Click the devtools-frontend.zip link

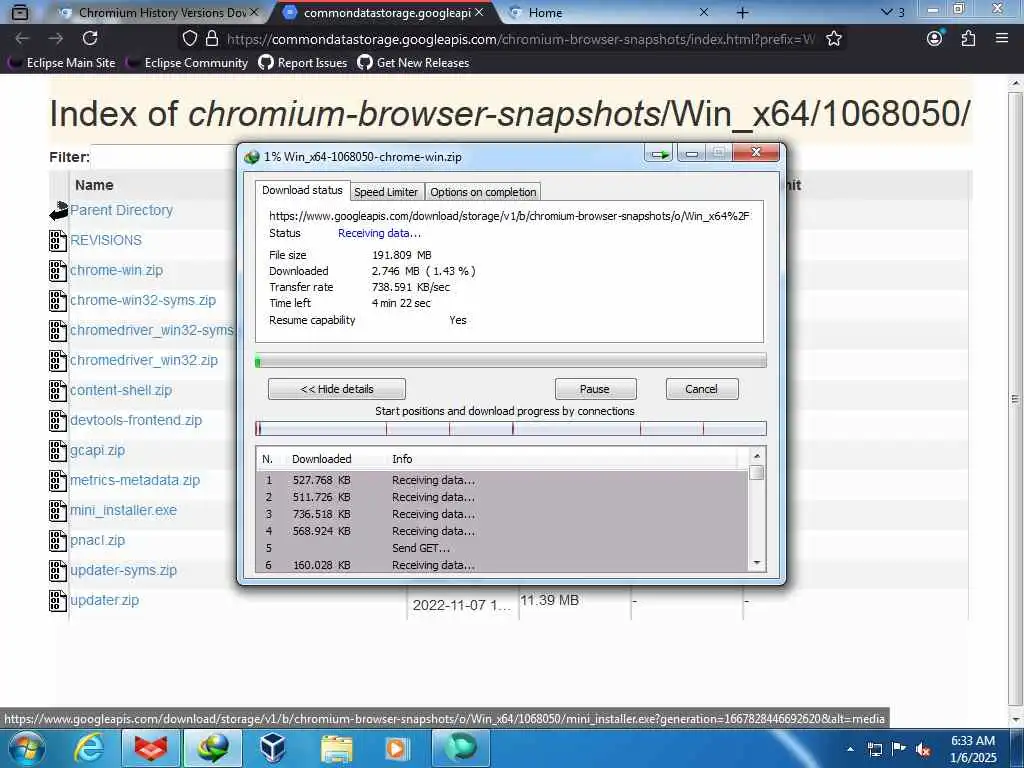(x=136, y=421)
